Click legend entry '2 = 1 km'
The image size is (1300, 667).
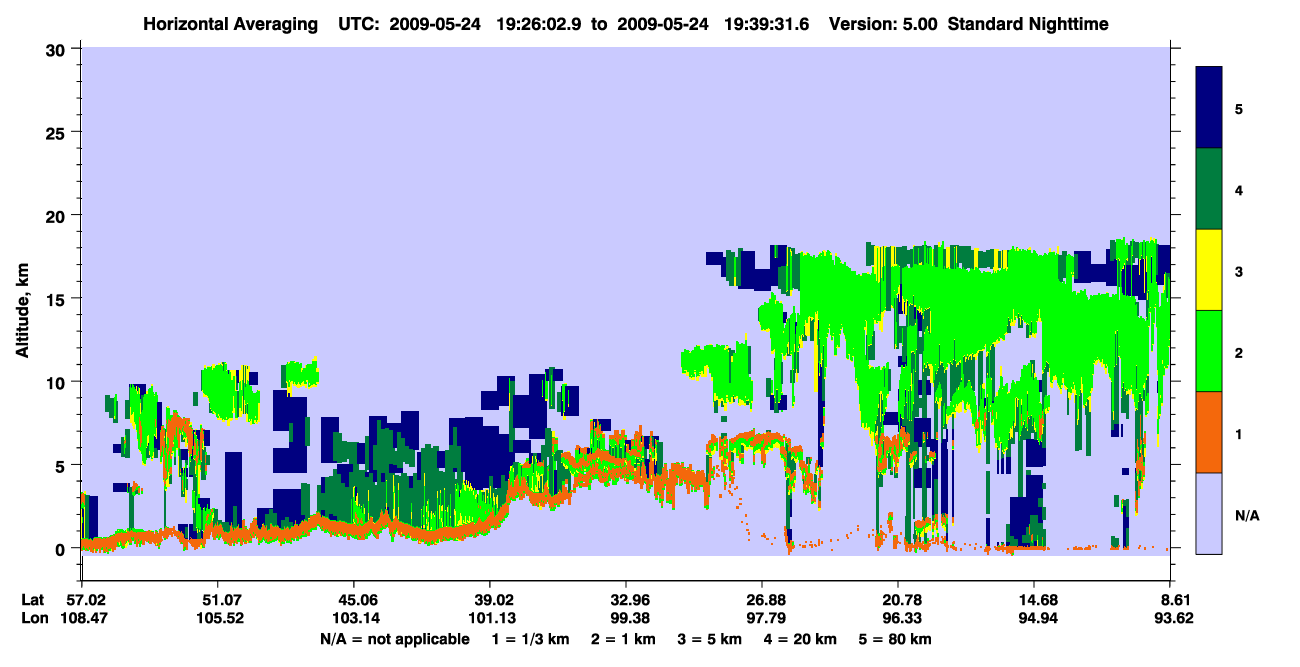(x=624, y=639)
